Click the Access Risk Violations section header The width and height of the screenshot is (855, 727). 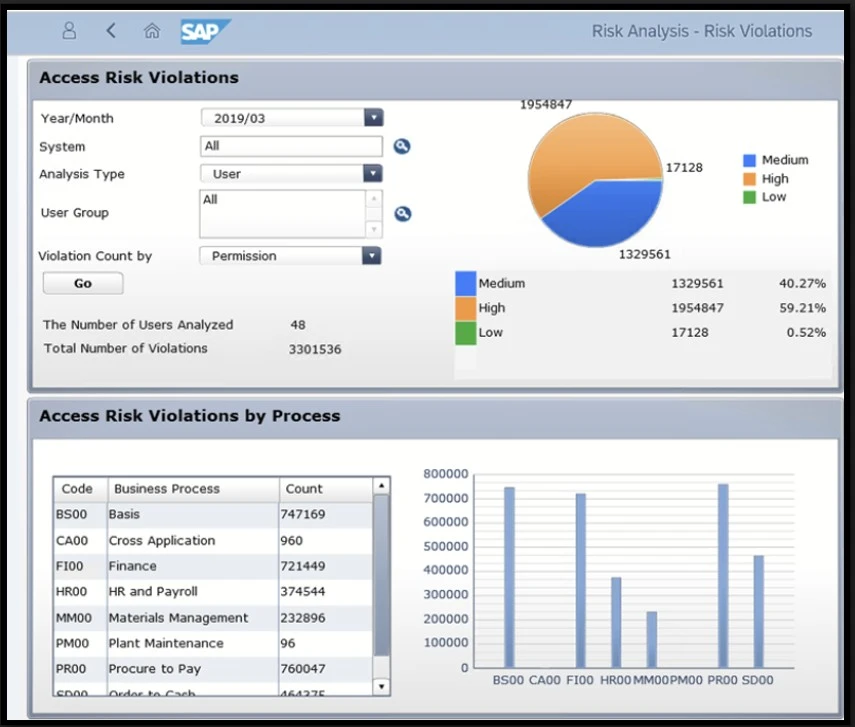coord(138,77)
